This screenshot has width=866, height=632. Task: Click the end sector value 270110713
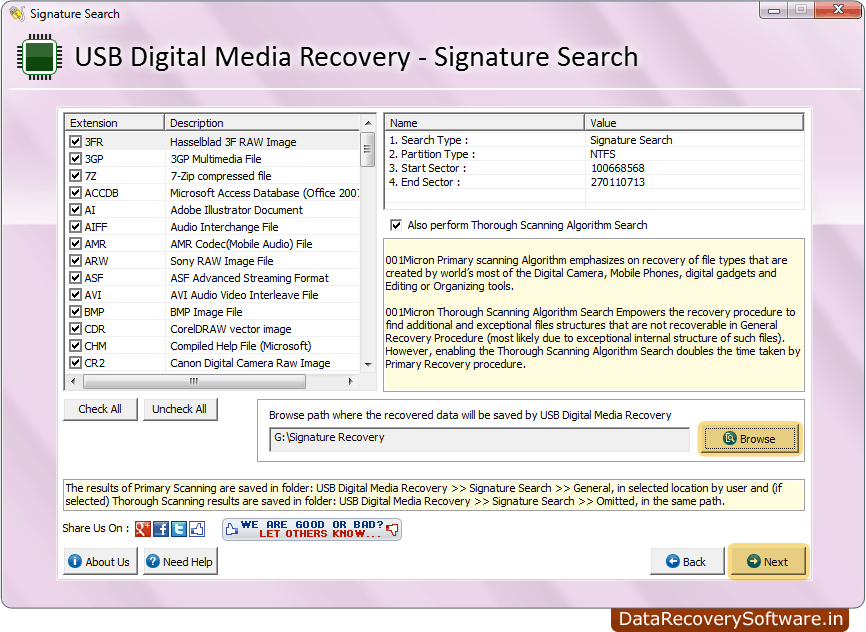[617, 182]
